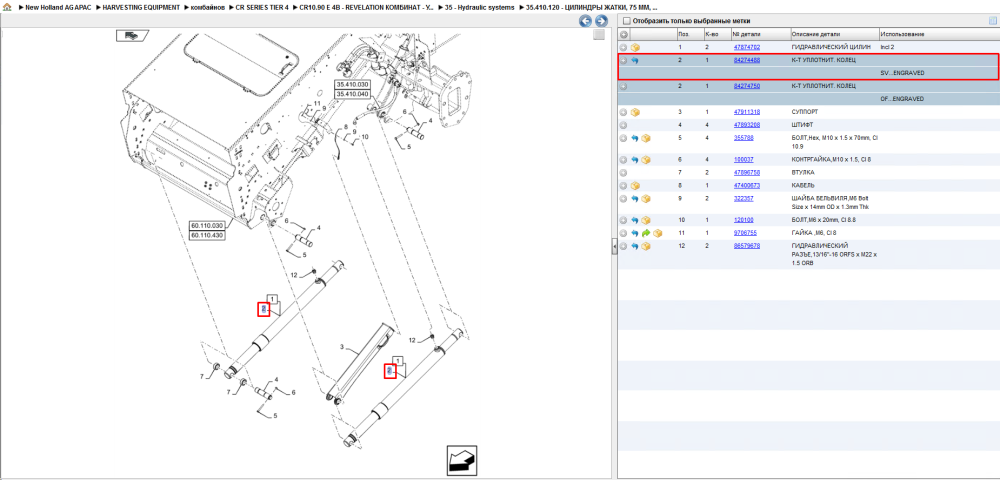Click the blue replacement arrow for part 84274488
This screenshot has height=480, width=1000.
[x=635, y=61]
